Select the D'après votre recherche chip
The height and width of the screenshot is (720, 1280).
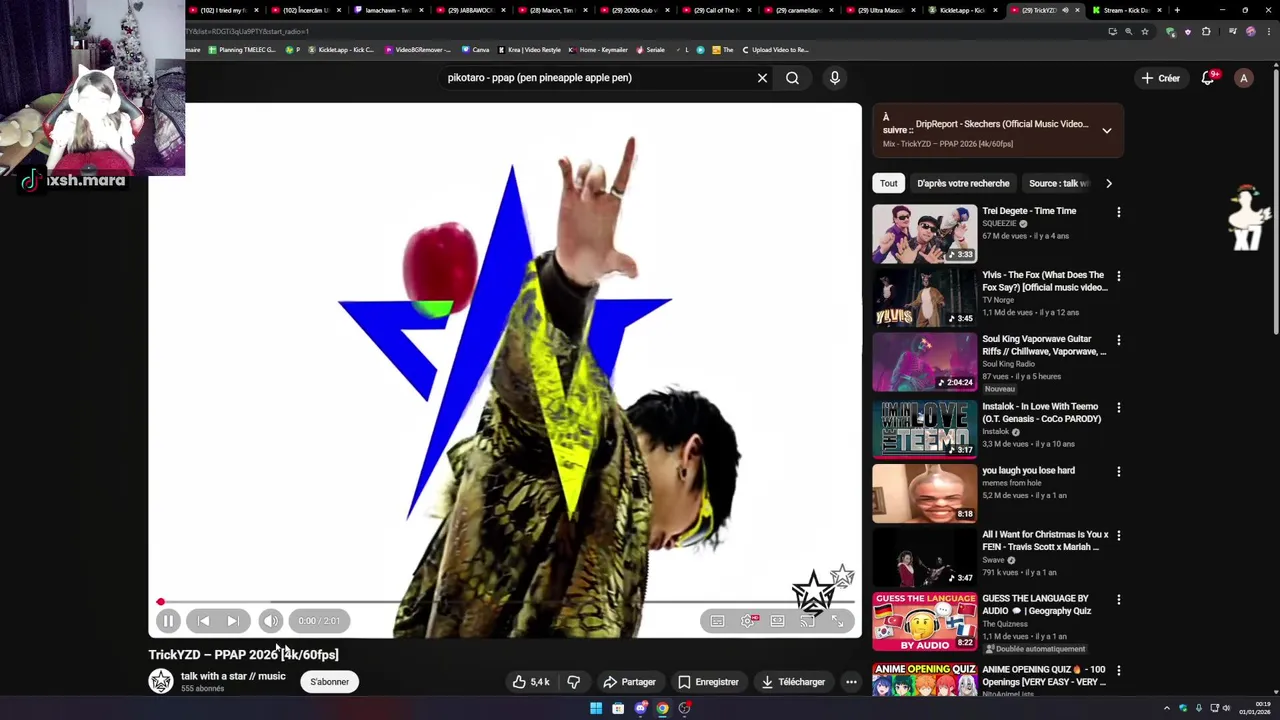963,183
